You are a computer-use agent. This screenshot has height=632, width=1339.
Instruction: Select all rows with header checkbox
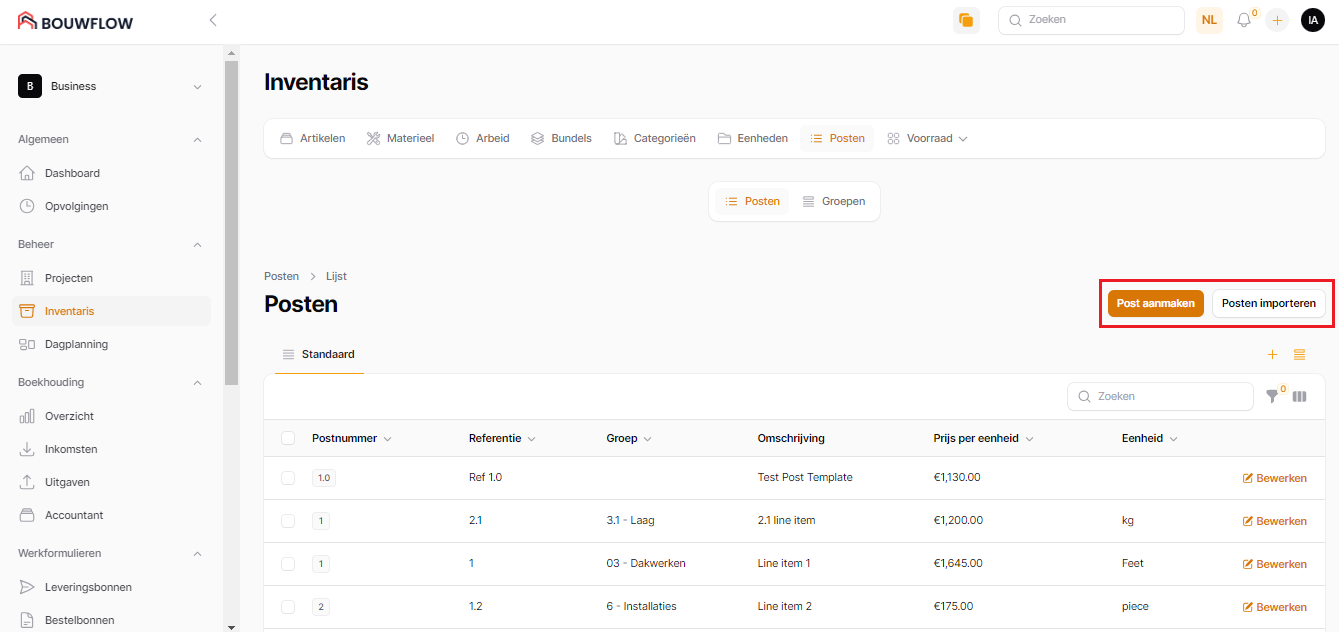288,438
